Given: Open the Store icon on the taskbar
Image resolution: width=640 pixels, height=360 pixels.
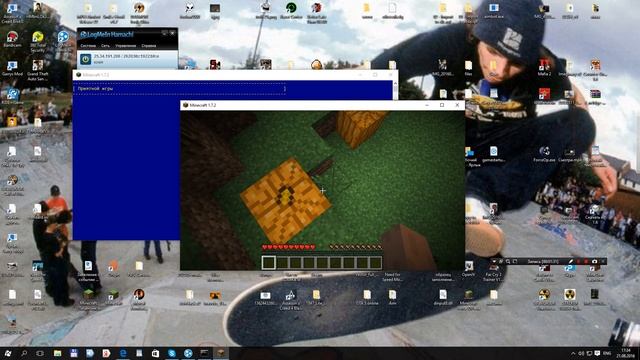Looking at the screenshot, I should 156,353.
